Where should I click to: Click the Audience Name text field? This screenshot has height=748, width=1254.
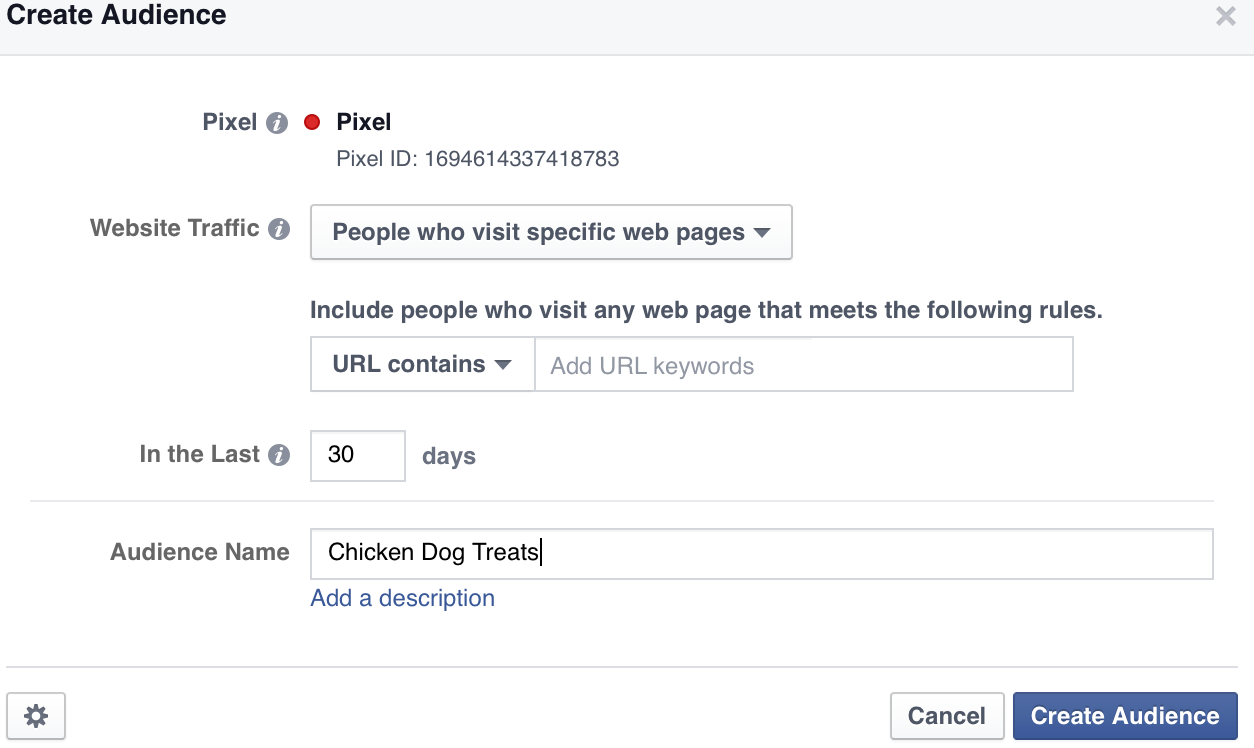click(762, 554)
